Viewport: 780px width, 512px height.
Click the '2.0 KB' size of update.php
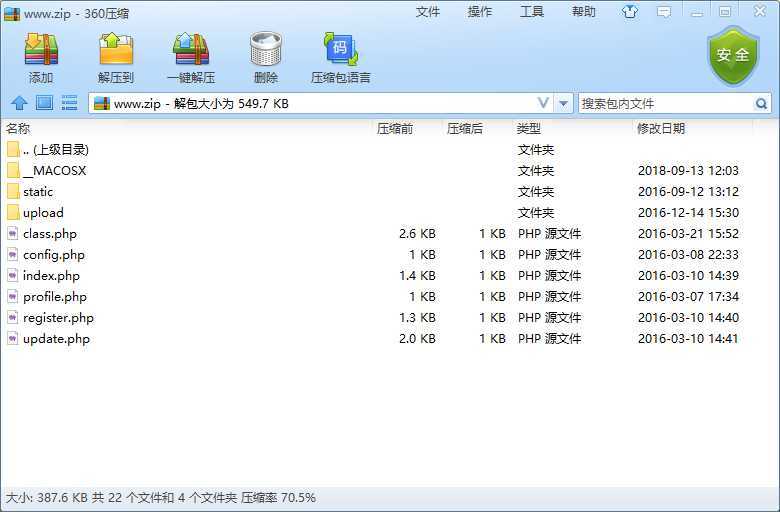pos(417,339)
